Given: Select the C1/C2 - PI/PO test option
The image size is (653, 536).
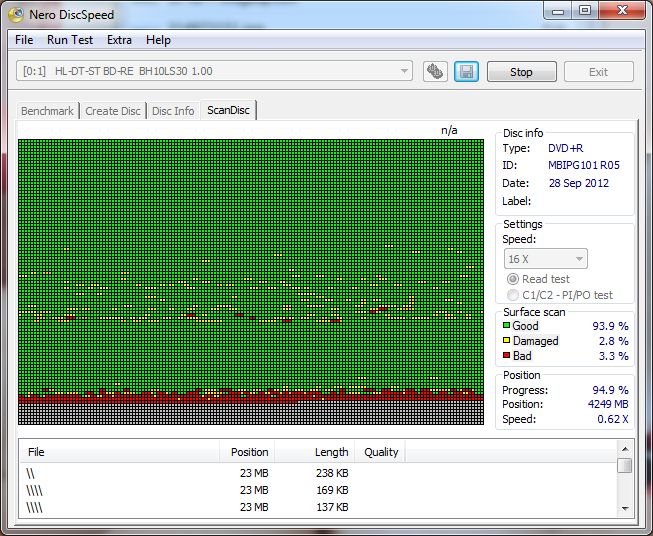Looking at the screenshot, I should [x=513, y=295].
